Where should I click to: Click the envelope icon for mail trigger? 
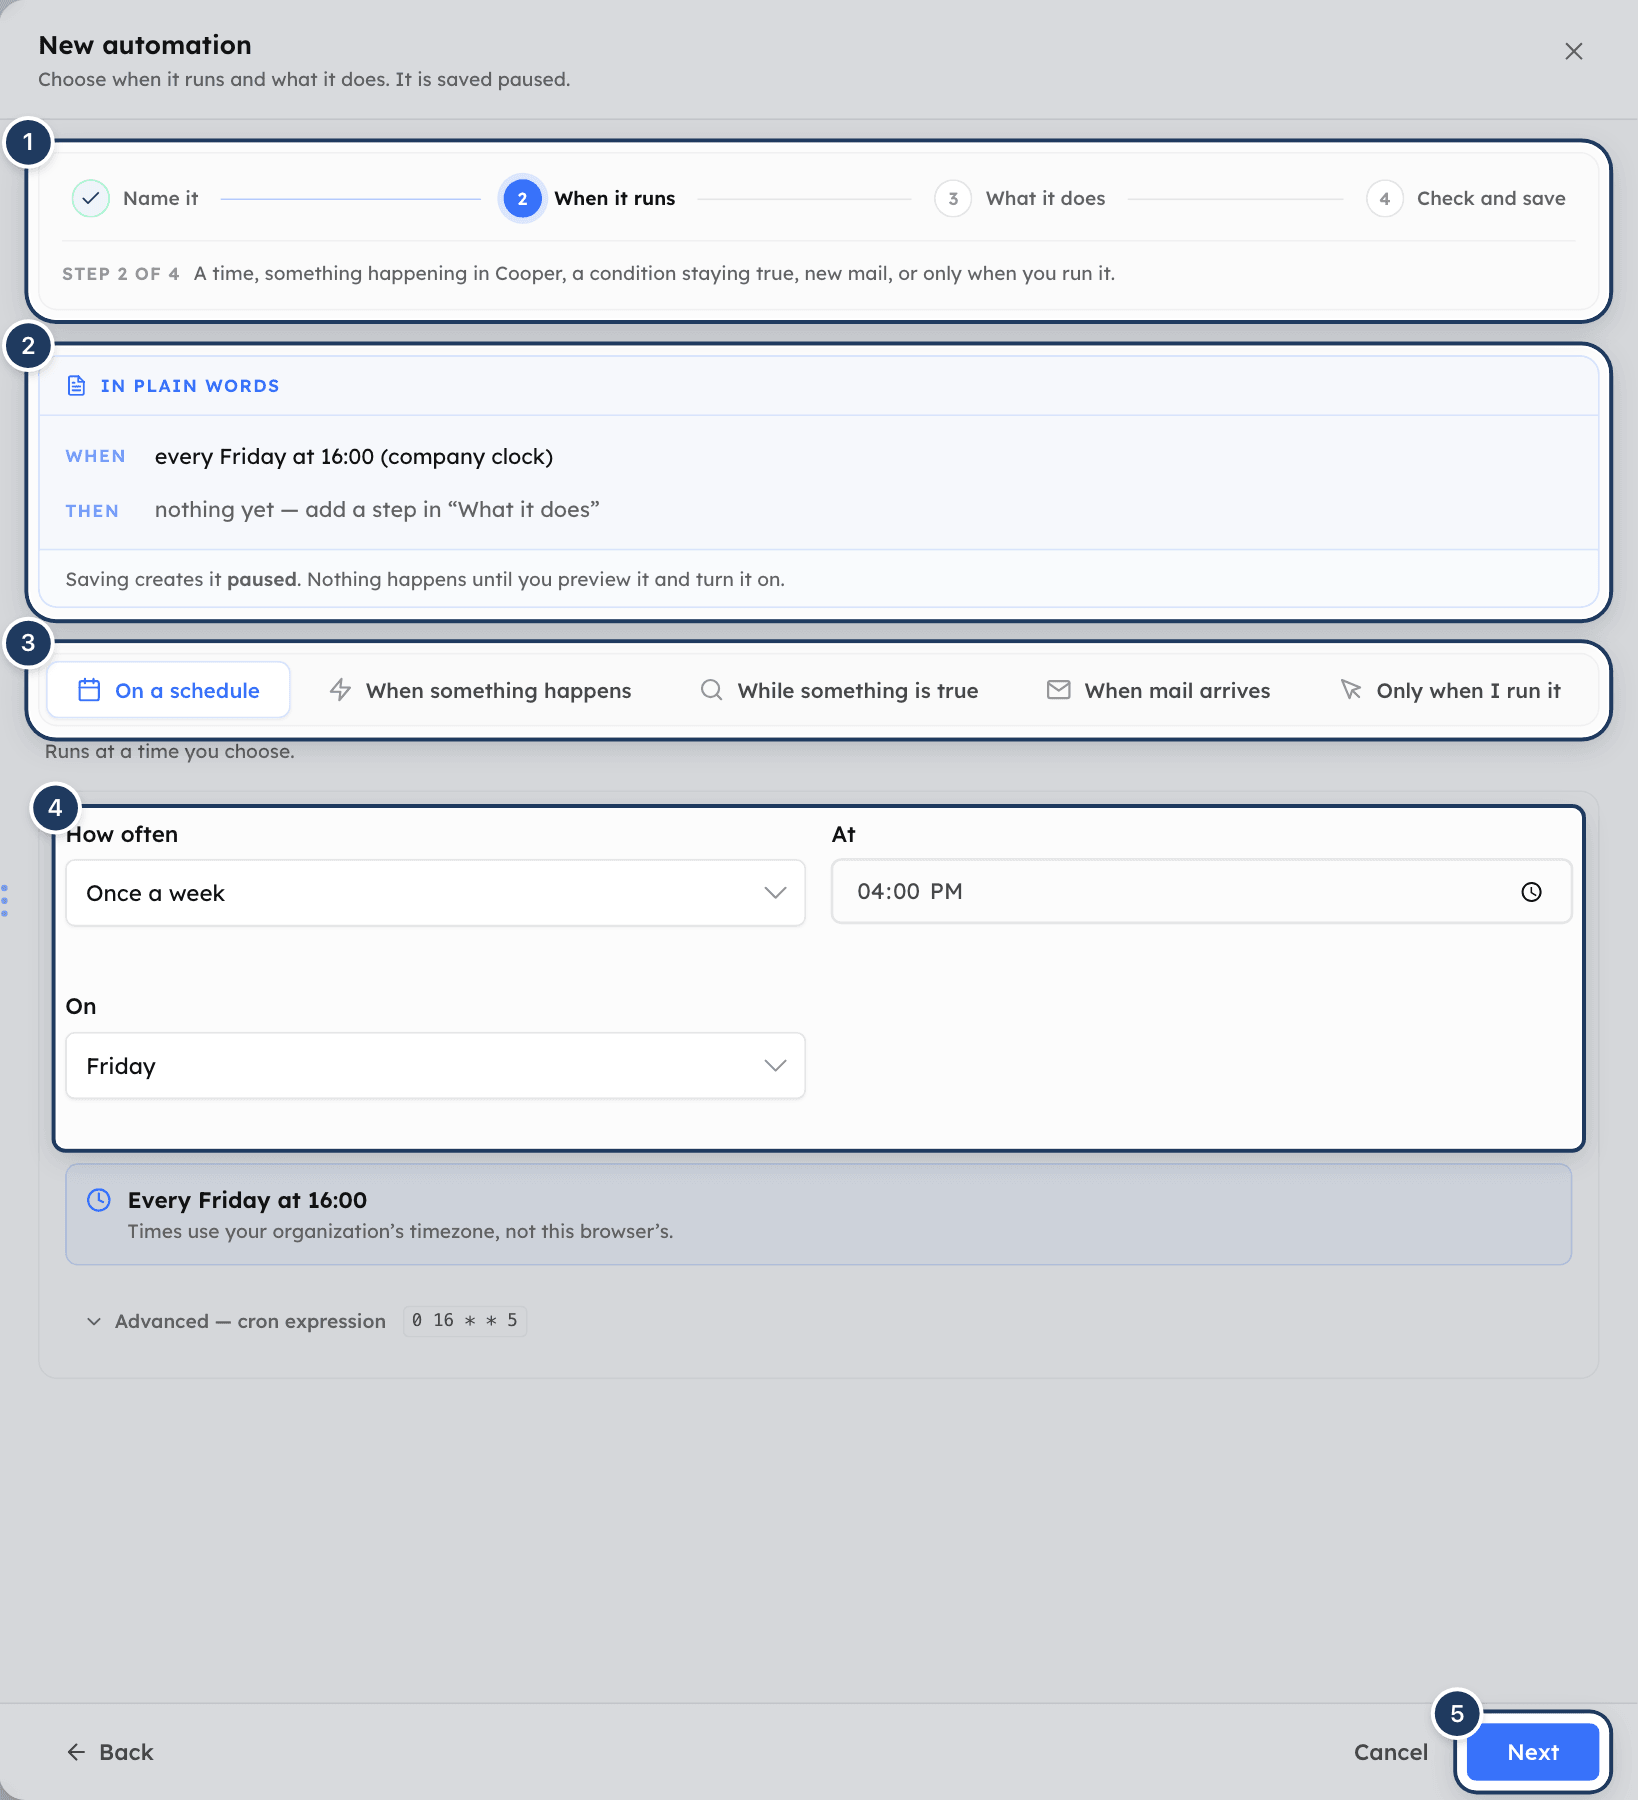[x=1058, y=690]
